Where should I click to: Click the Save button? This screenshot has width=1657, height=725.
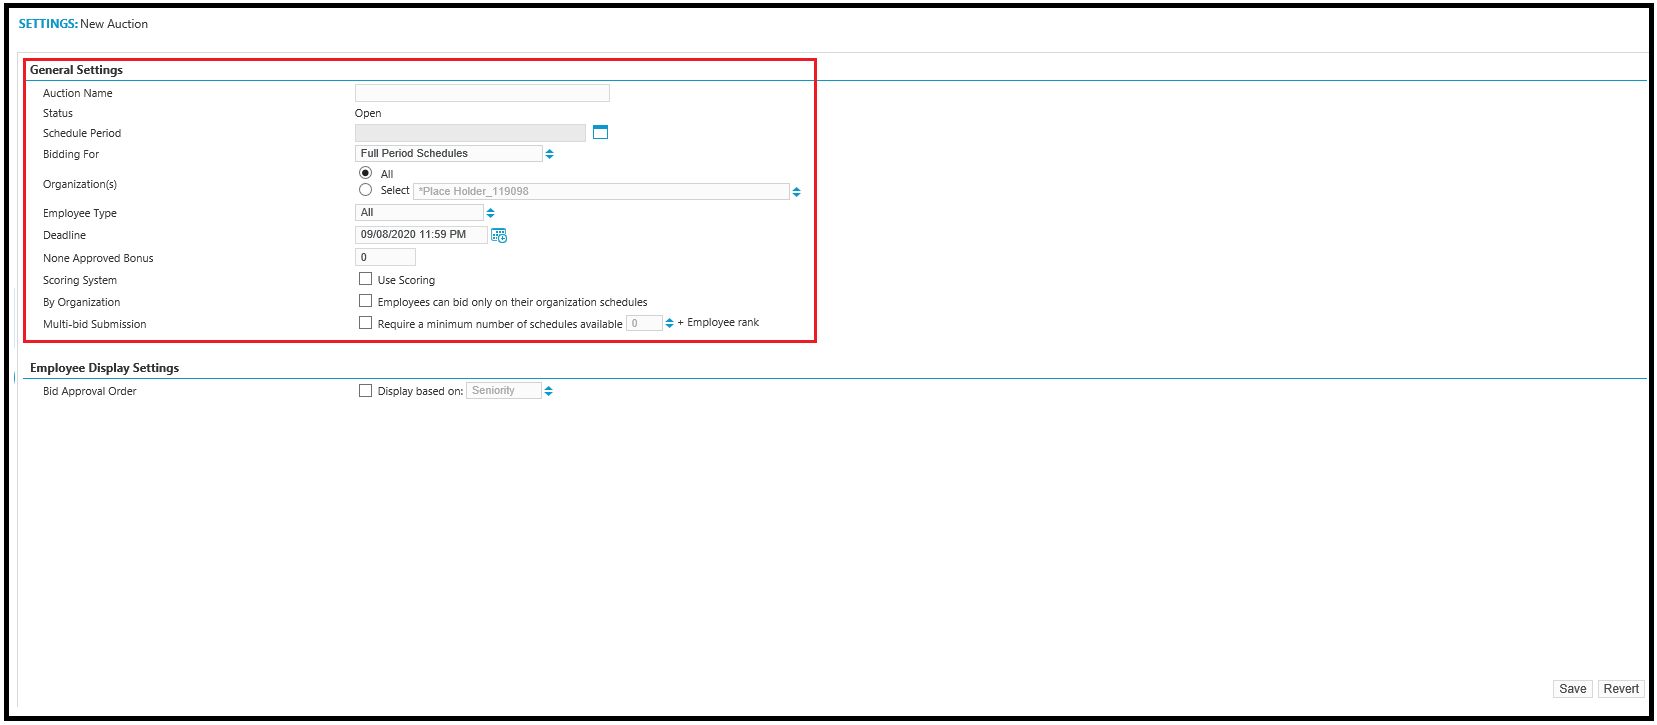(1573, 689)
